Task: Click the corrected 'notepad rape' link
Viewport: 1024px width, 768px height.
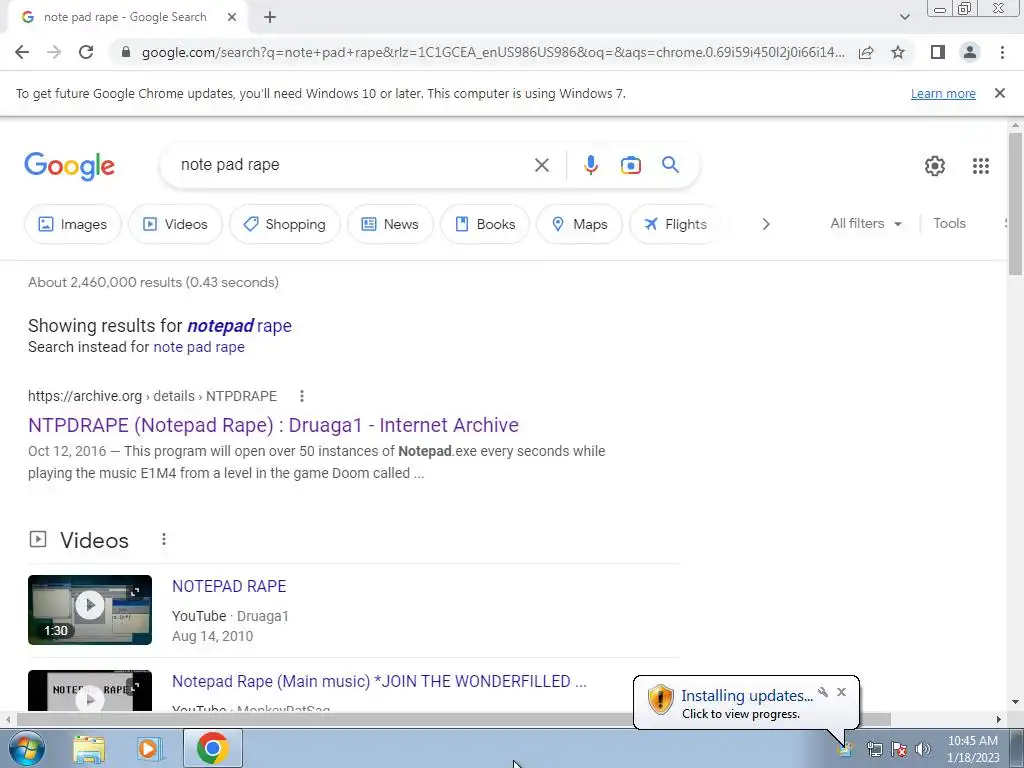Action: pyautogui.click(x=239, y=326)
